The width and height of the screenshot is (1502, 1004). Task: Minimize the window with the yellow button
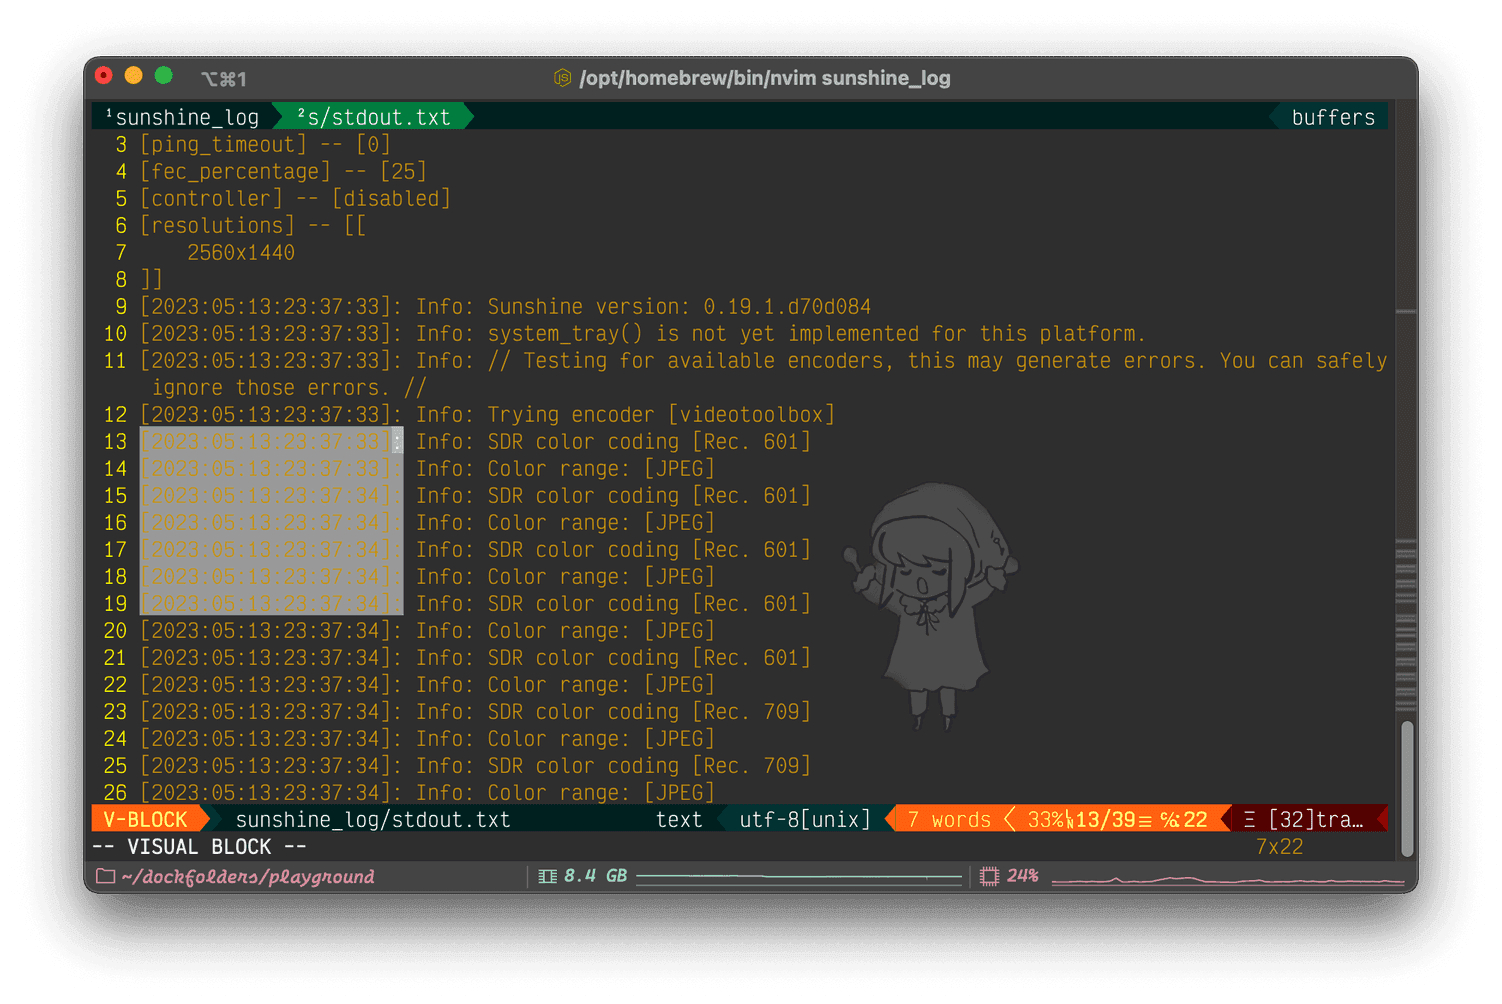(x=134, y=76)
